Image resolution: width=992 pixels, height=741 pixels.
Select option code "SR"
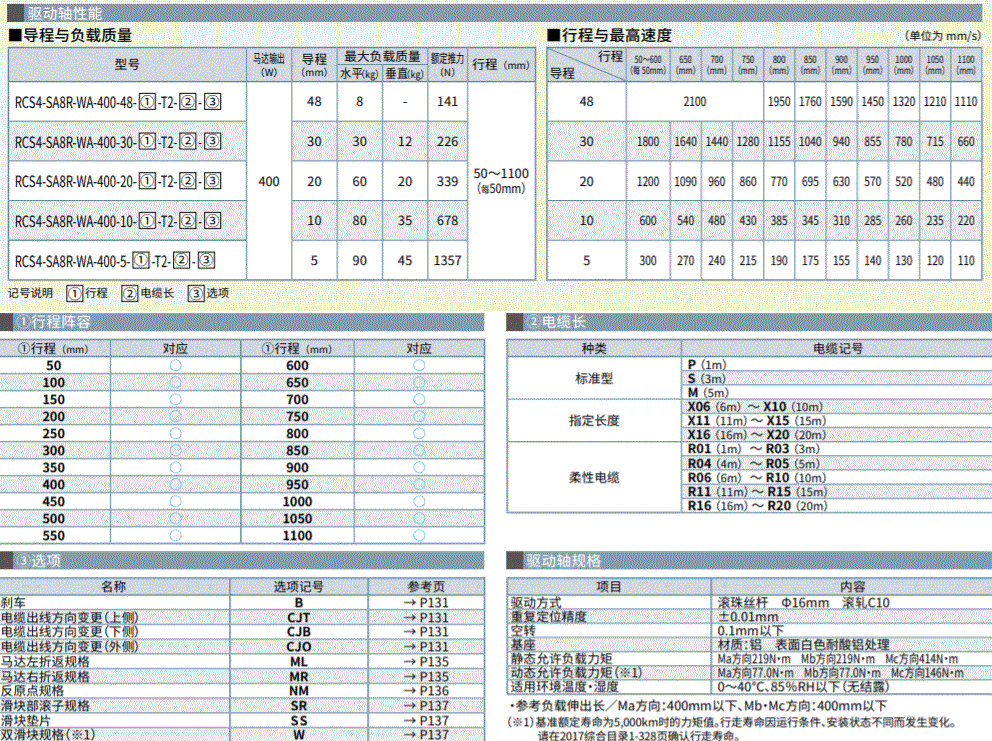pyautogui.click(x=299, y=706)
